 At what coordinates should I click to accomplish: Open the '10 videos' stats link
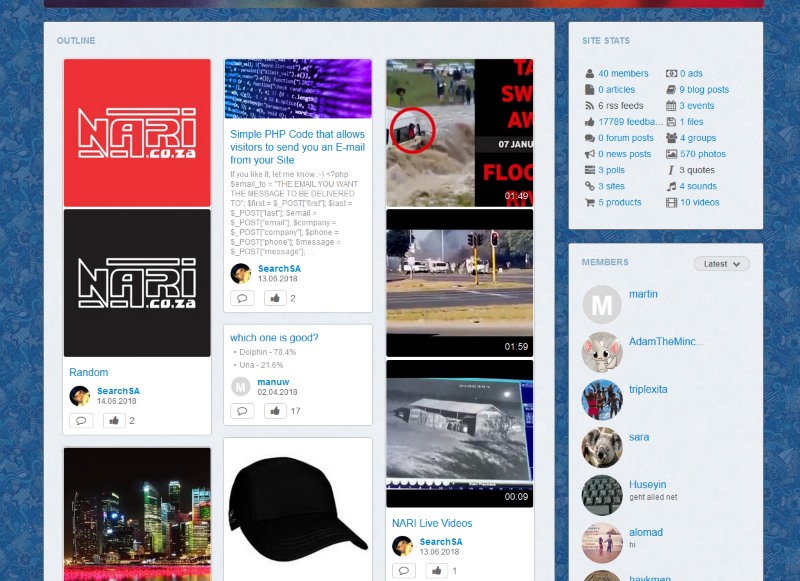pyautogui.click(x=699, y=202)
